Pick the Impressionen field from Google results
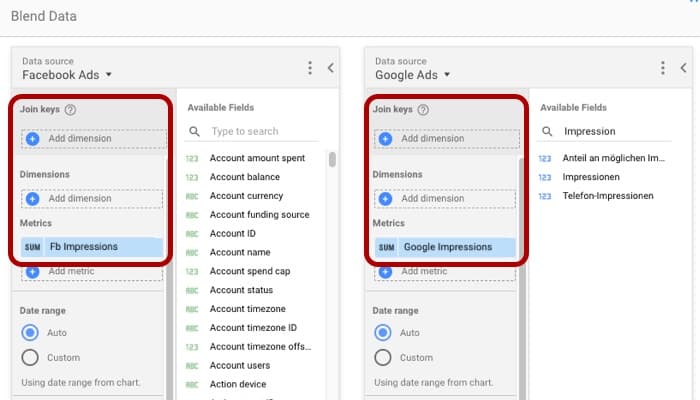The image size is (700, 400). tap(594, 177)
